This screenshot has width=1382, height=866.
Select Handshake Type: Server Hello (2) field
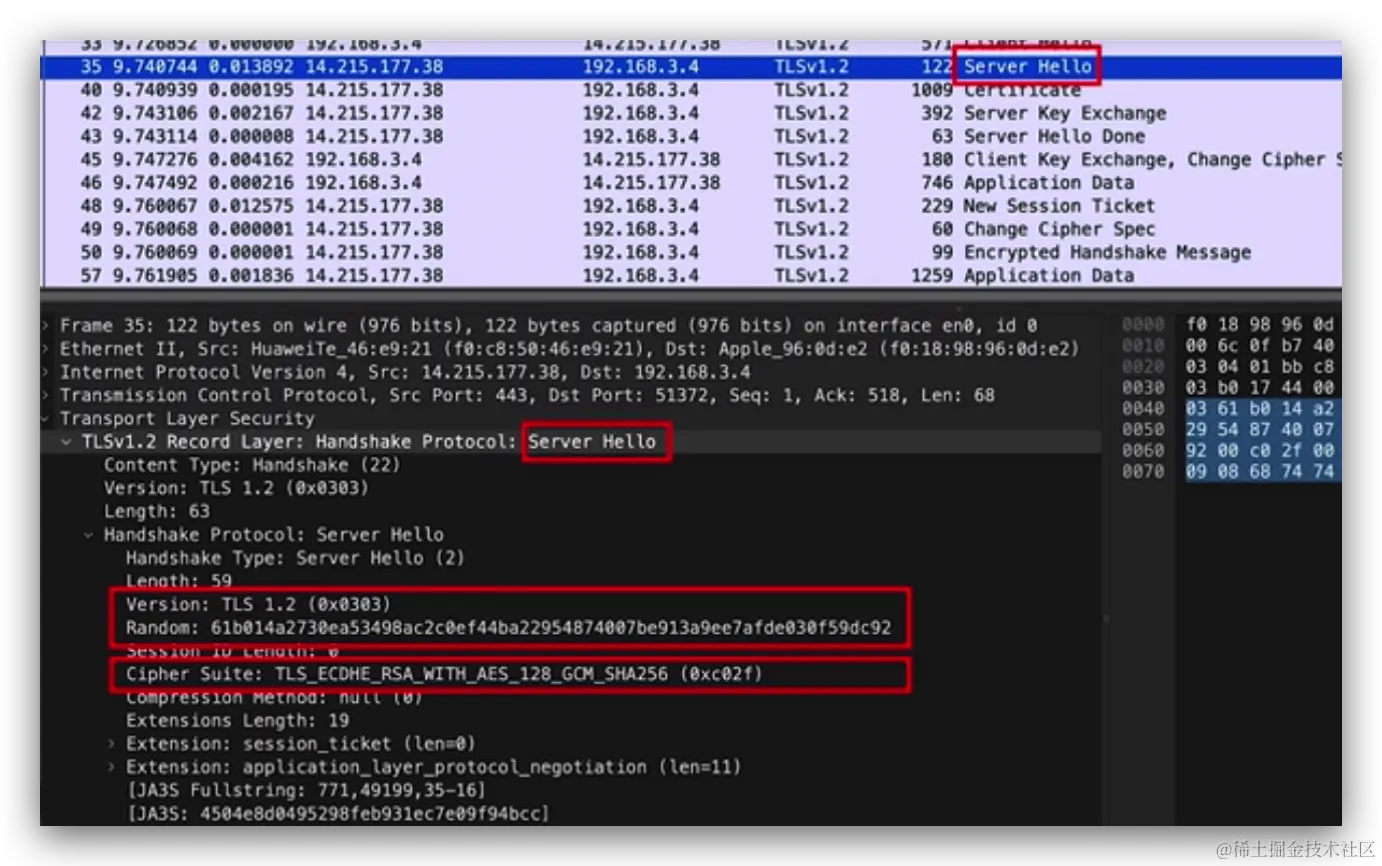[x=295, y=558]
